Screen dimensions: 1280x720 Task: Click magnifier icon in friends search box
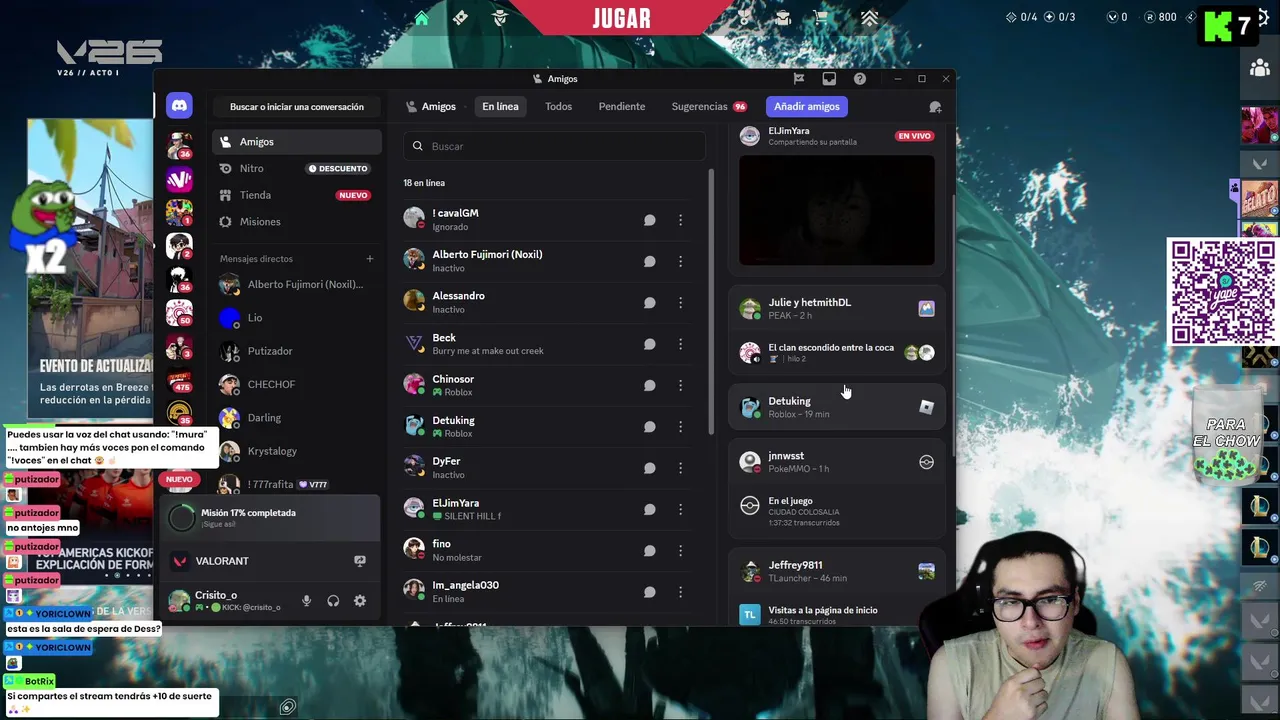[418, 146]
